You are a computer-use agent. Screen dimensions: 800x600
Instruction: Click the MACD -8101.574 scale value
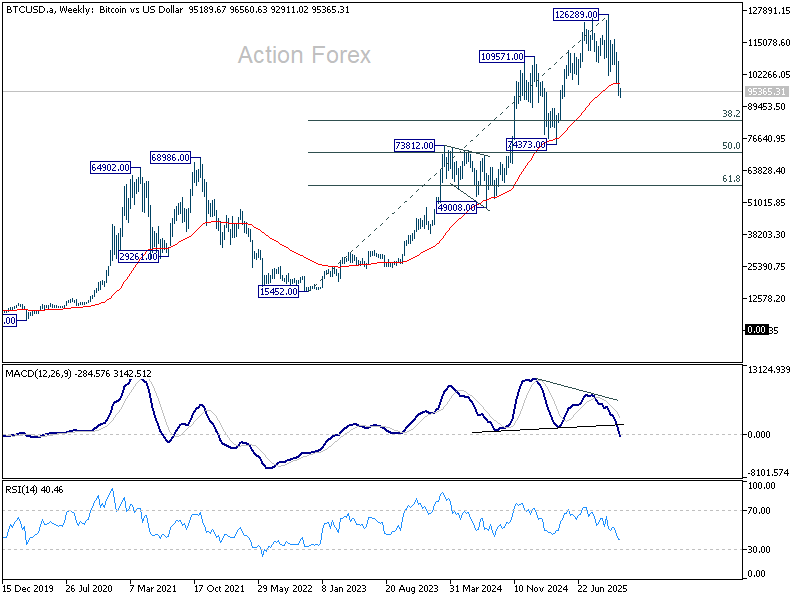pos(768,473)
